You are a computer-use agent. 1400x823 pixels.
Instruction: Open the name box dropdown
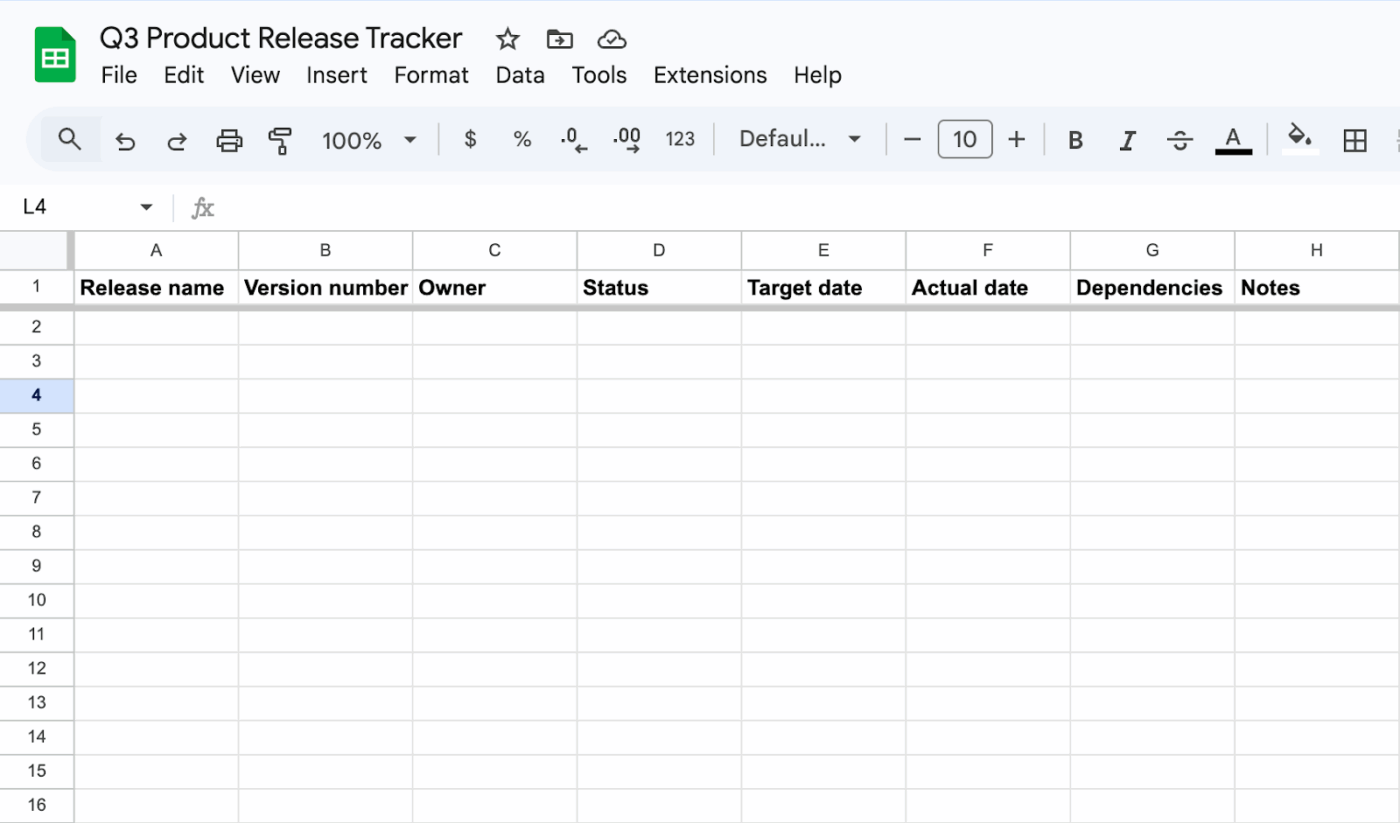click(x=145, y=206)
